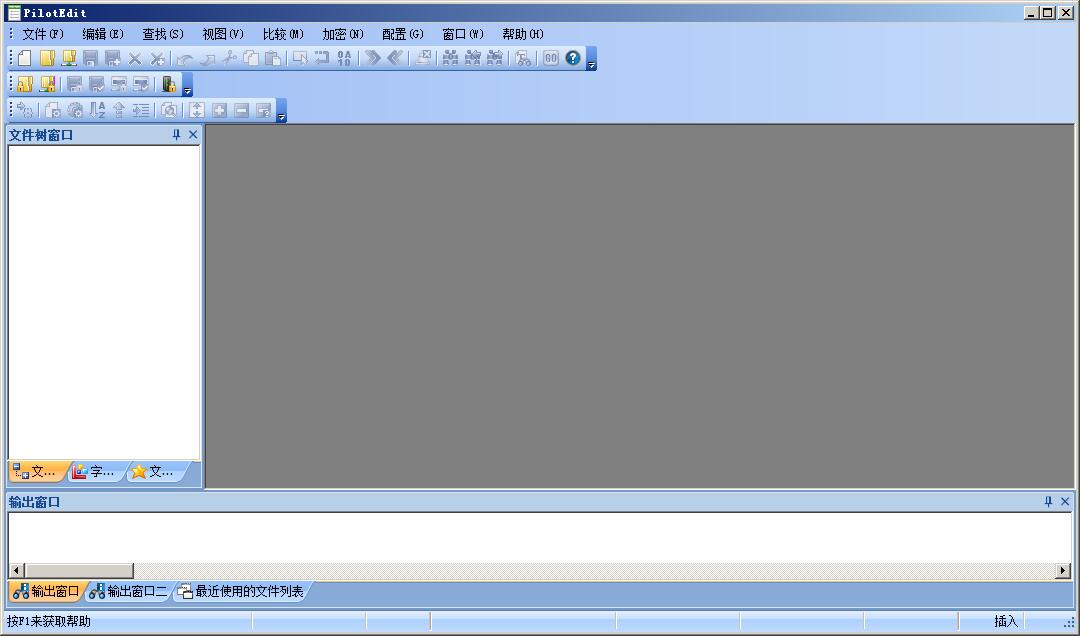Click the plus expand icon in third toolbar
Viewport: 1080px width, 636px height.
(219, 110)
